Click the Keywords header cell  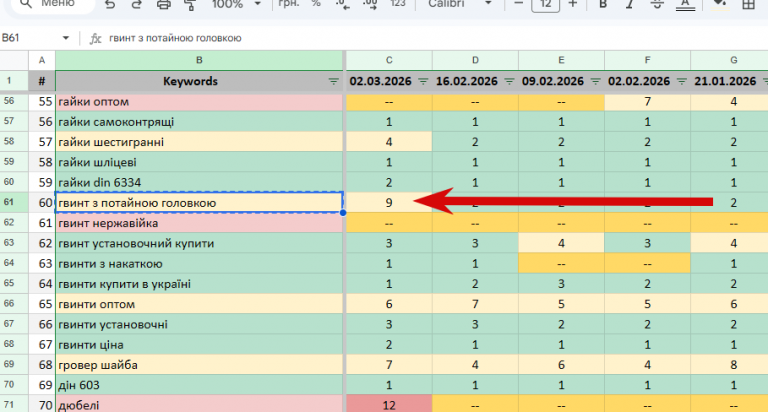pos(199,81)
